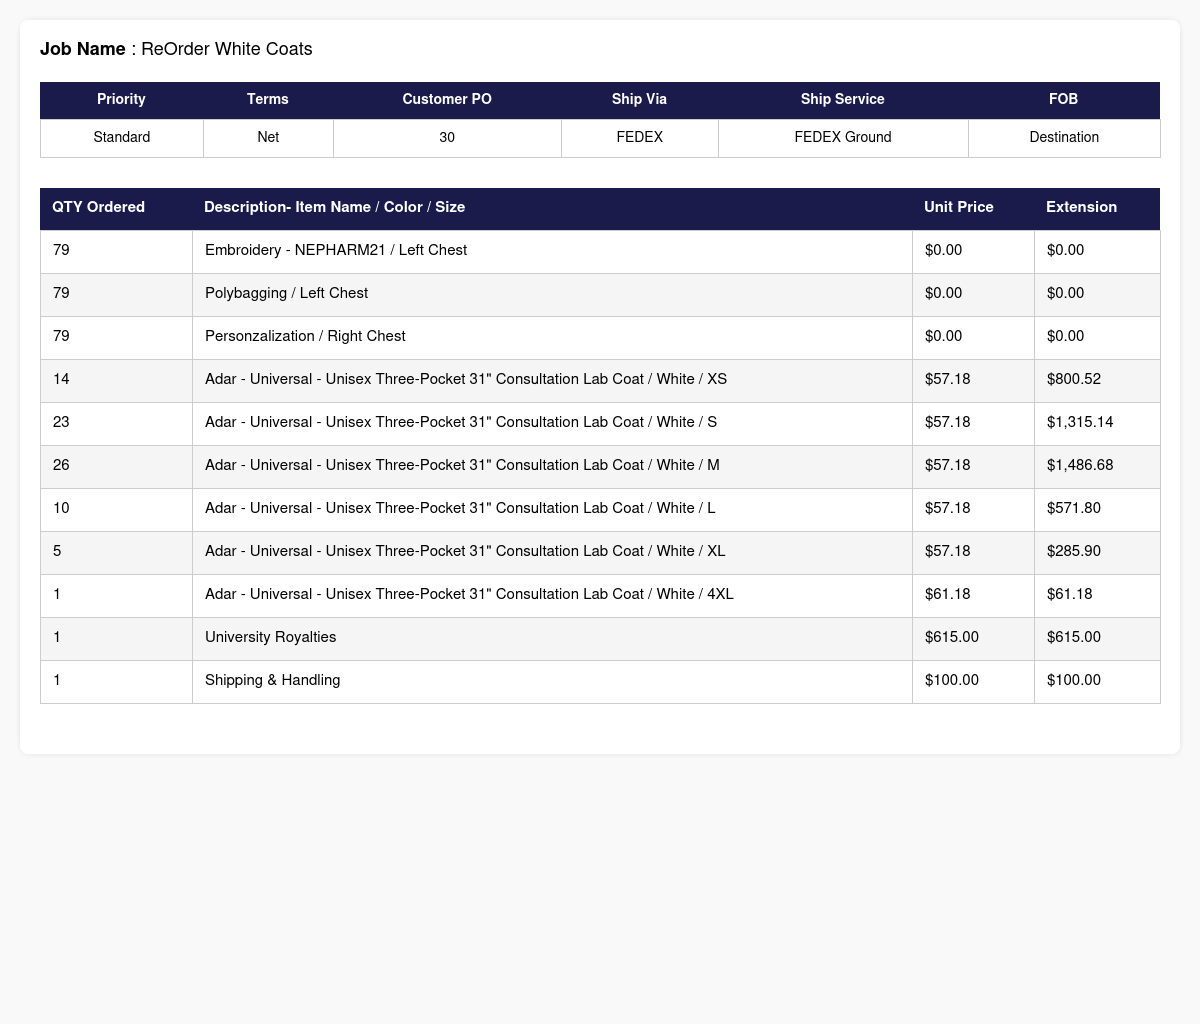The height and width of the screenshot is (1024, 1200).
Task: Select the Lab Coat White / 4XL description
Action: click(x=469, y=594)
